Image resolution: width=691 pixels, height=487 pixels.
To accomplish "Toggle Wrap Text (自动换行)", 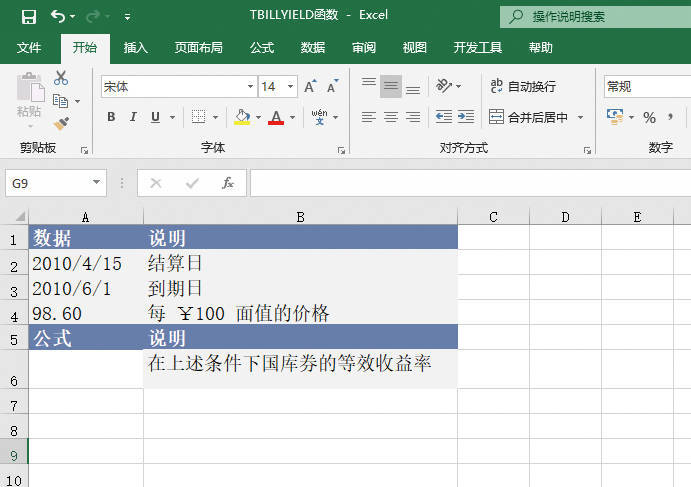I will [x=522, y=87].
